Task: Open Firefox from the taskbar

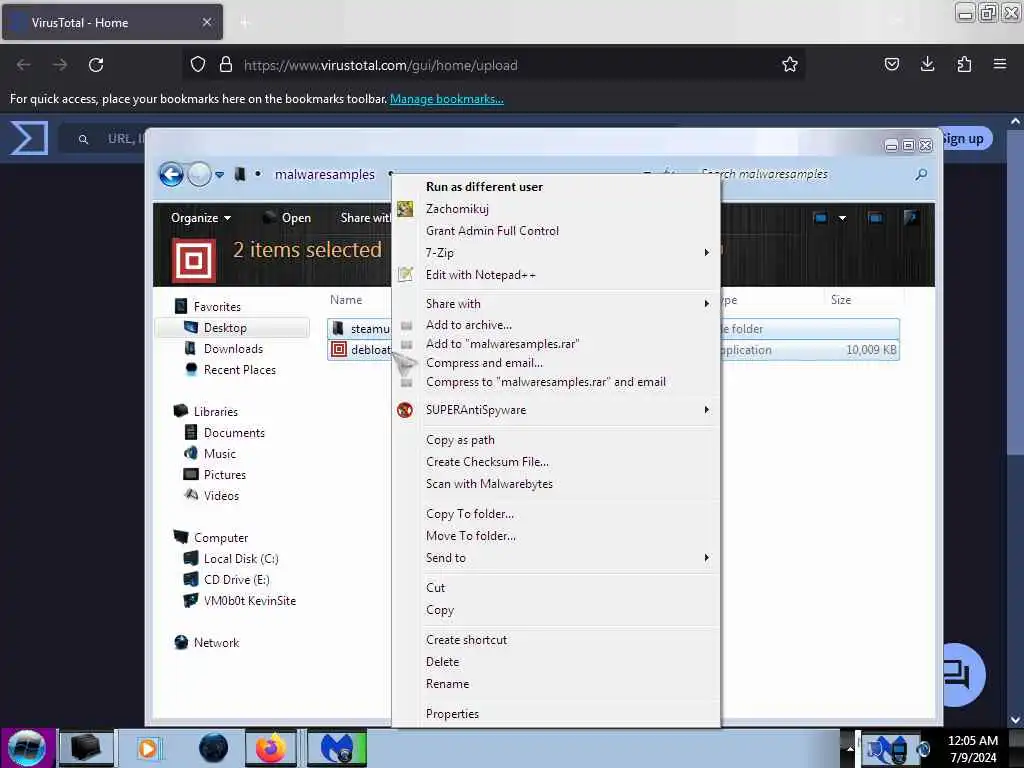Action: point(271,748)
